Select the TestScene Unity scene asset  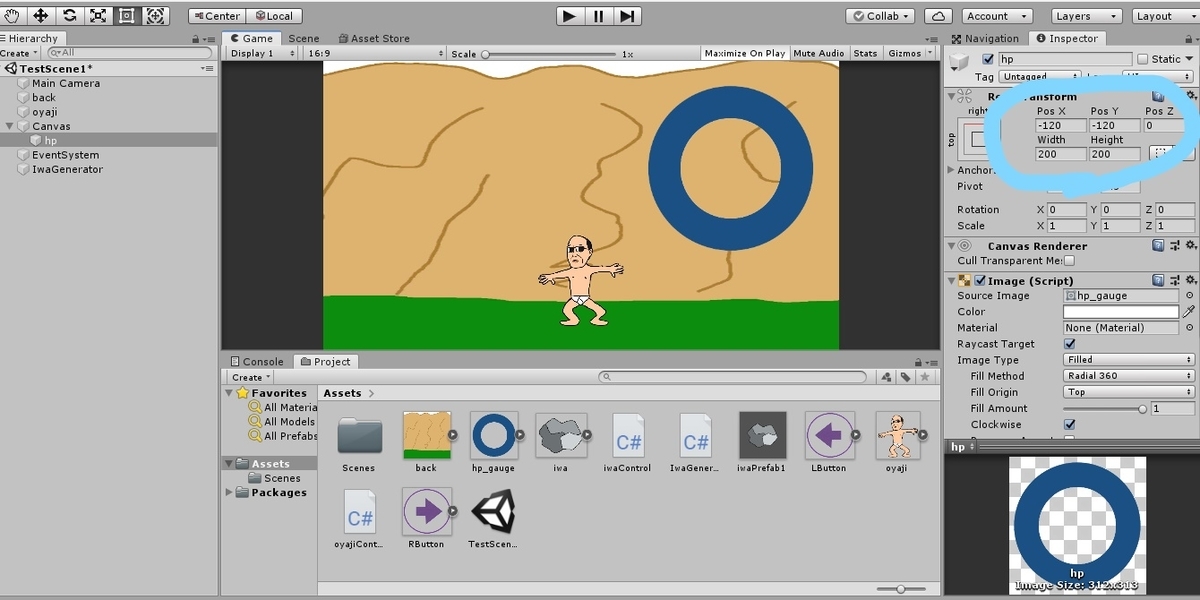pyautogui.click(x=494, y=512)
